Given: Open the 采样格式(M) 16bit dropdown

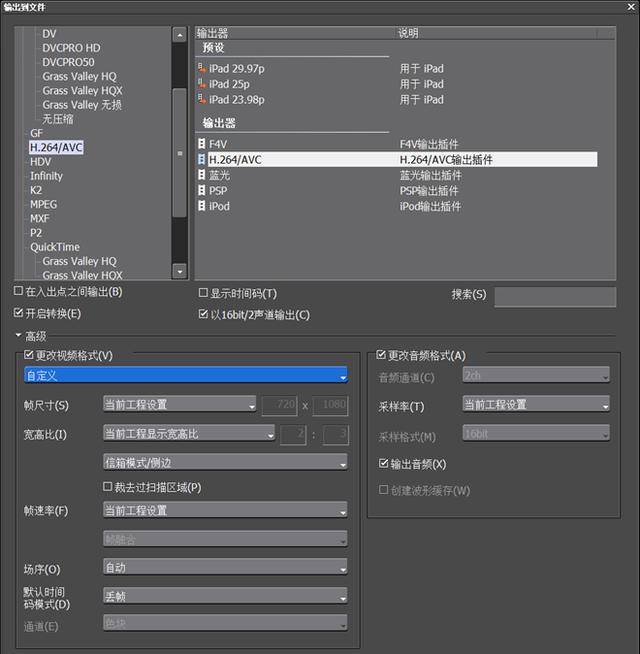Looking at the screenshot, I should [x=536, y=433].
